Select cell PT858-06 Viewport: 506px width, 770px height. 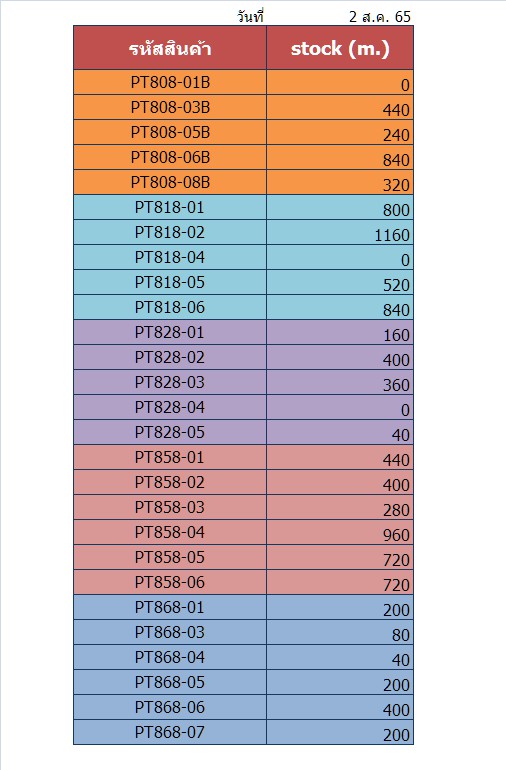tap(170, 582)
